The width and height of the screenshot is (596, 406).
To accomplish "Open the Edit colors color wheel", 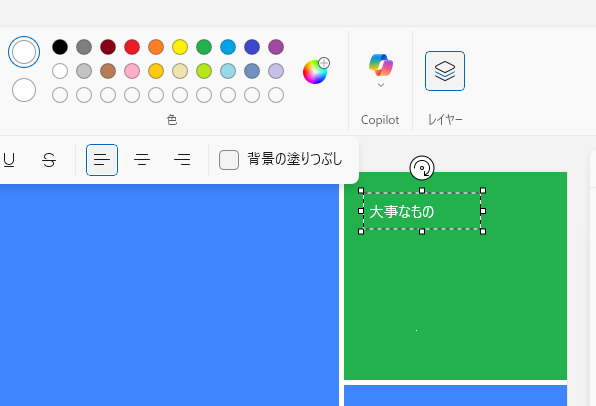I will [315, 71].
